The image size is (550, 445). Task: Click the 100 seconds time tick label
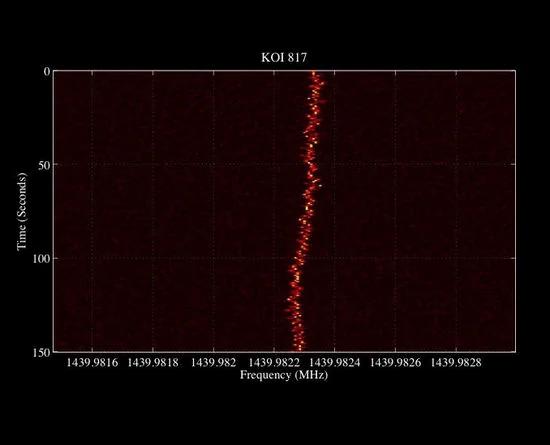click(x=41, y=259)
